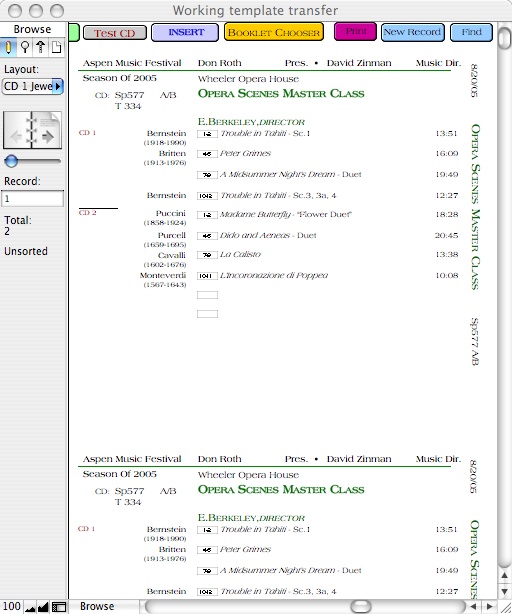Click the green button left of Test CD

[x=74, y=32]
